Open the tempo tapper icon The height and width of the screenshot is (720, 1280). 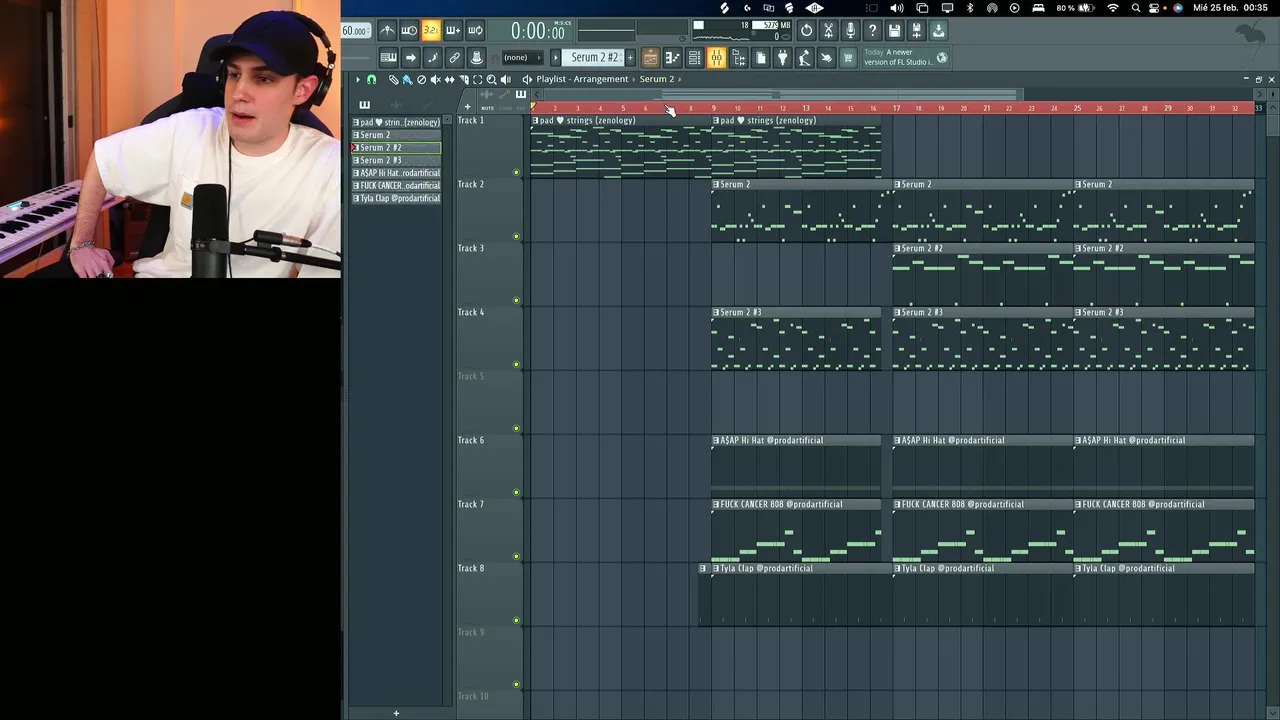pyautogui.click(x=804, y=58)
